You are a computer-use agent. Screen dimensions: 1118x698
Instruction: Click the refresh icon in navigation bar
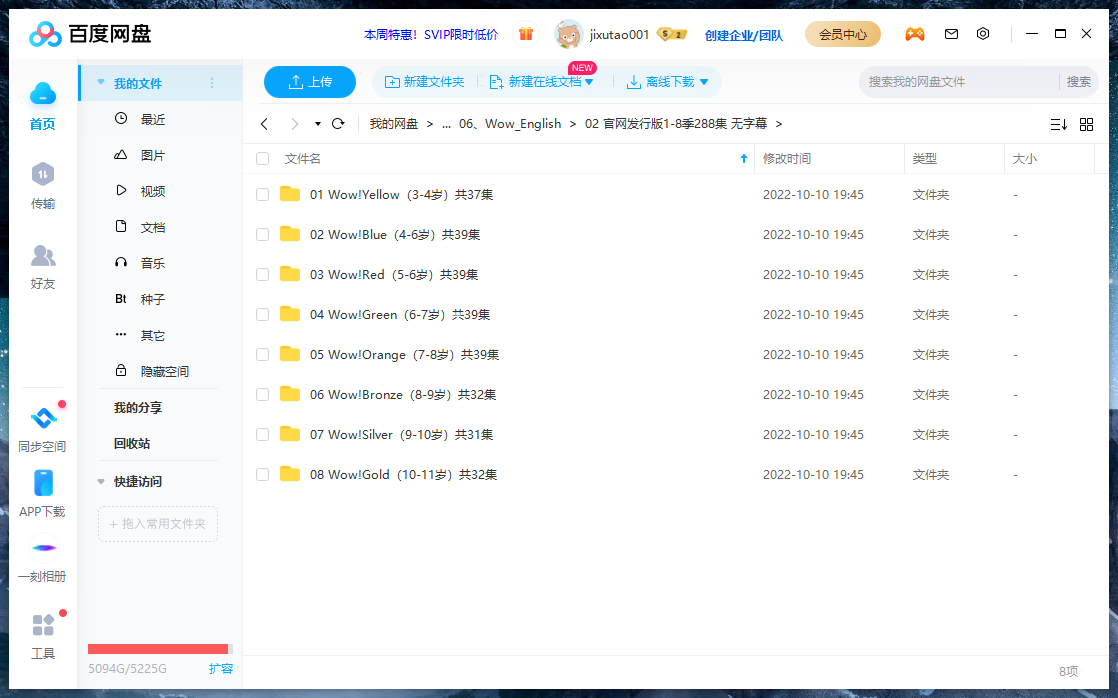(338, 124)
